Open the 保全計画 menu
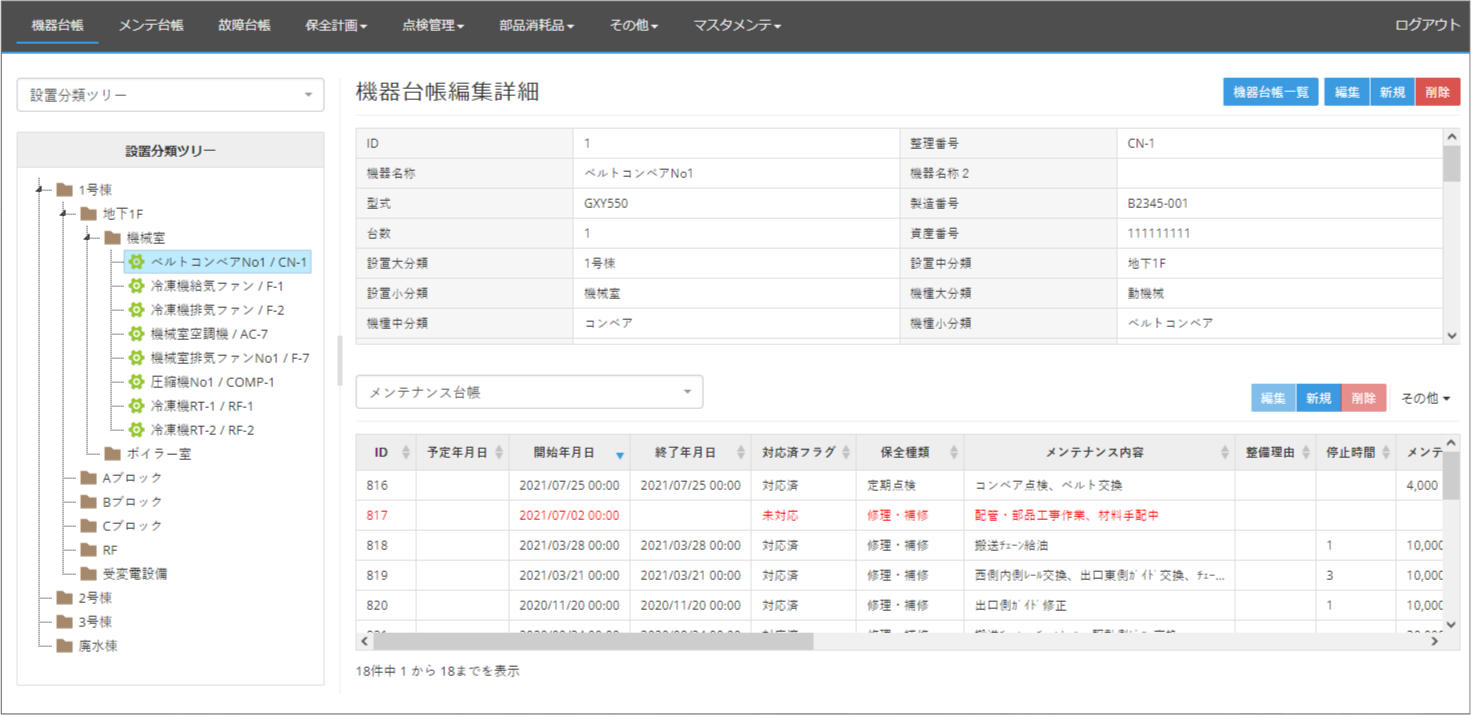Image resolution: width=1471 pixels, height=715 pixels. coord(336,25)
